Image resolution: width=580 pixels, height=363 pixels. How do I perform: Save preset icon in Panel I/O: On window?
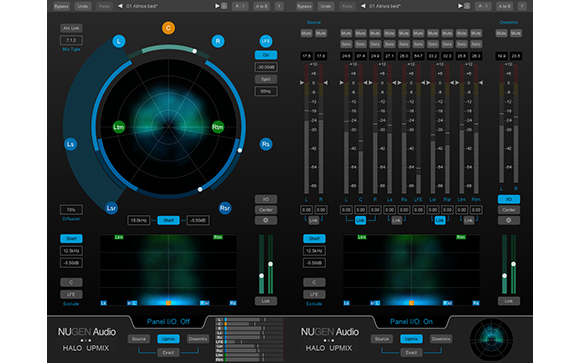(x=467, y=6)
